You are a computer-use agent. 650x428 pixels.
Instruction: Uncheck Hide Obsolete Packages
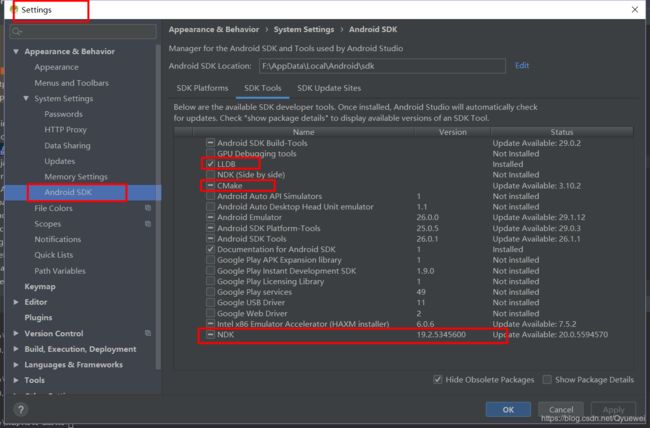coord(438,379)
